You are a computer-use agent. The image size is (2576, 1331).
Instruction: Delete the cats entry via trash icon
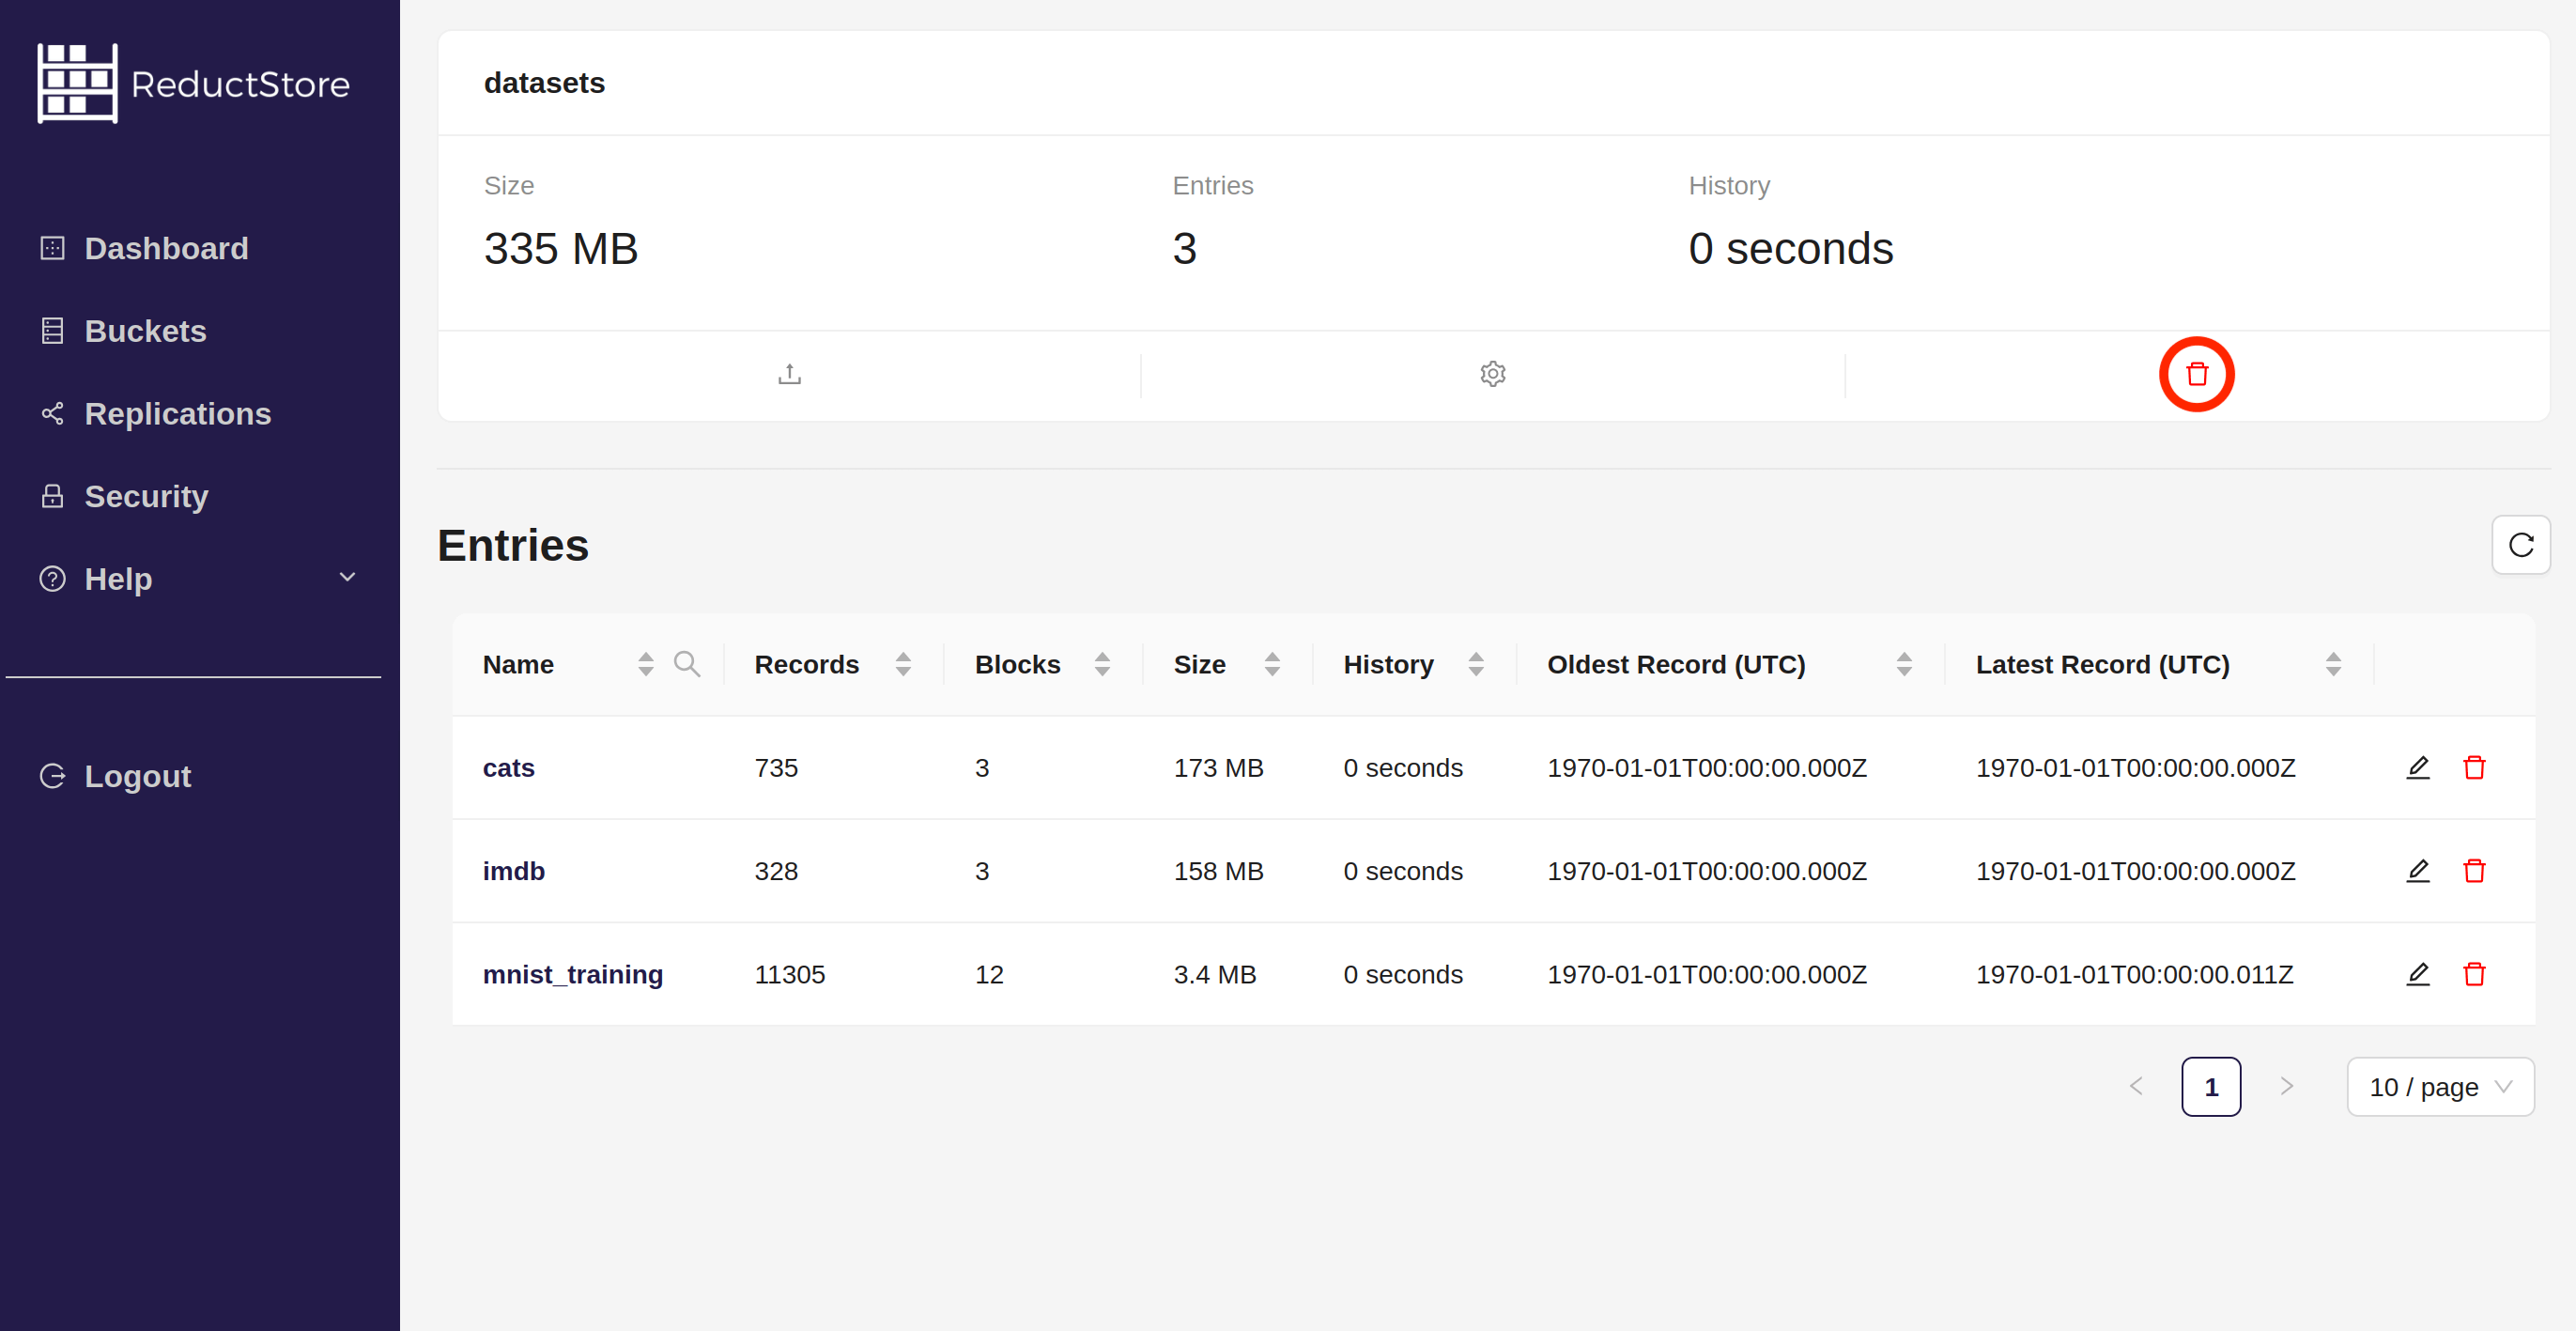2474,768
